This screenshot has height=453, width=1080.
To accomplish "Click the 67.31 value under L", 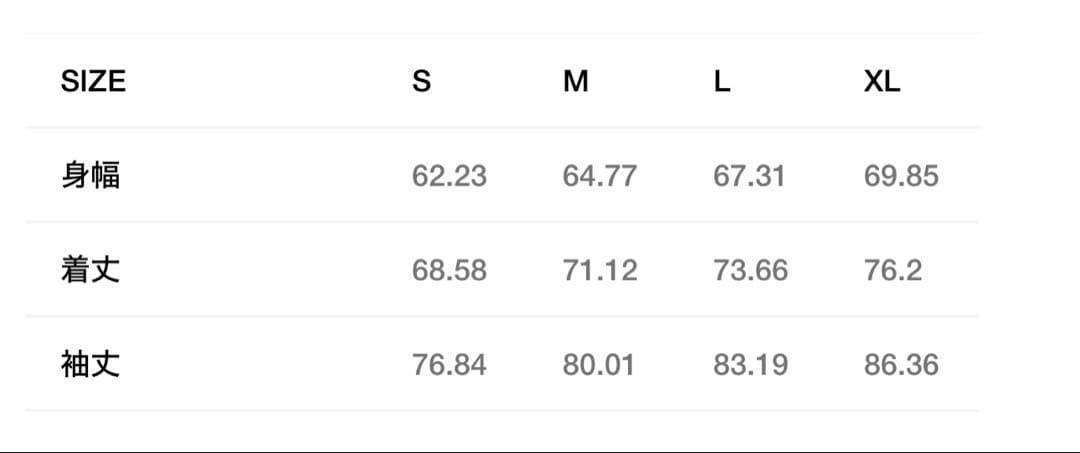I will pyautogui.click(x=749, y=176).
